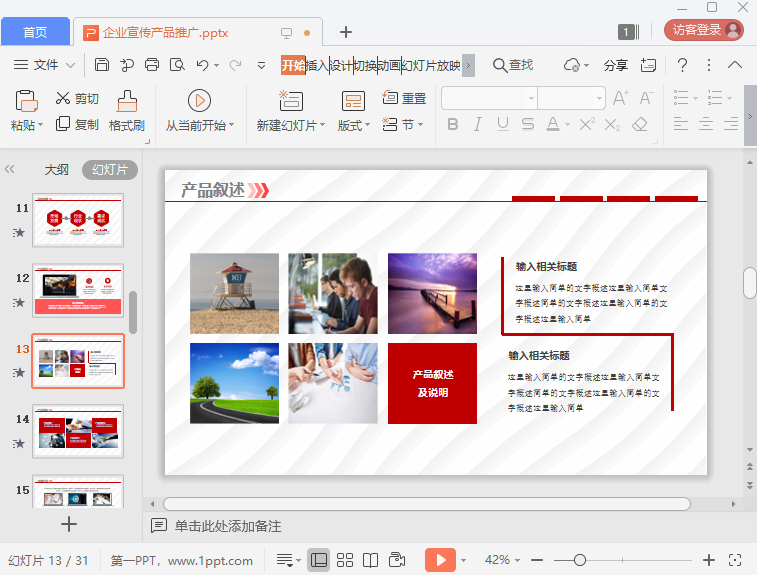Add new slide with plus below thumbnails

point(69,524)
